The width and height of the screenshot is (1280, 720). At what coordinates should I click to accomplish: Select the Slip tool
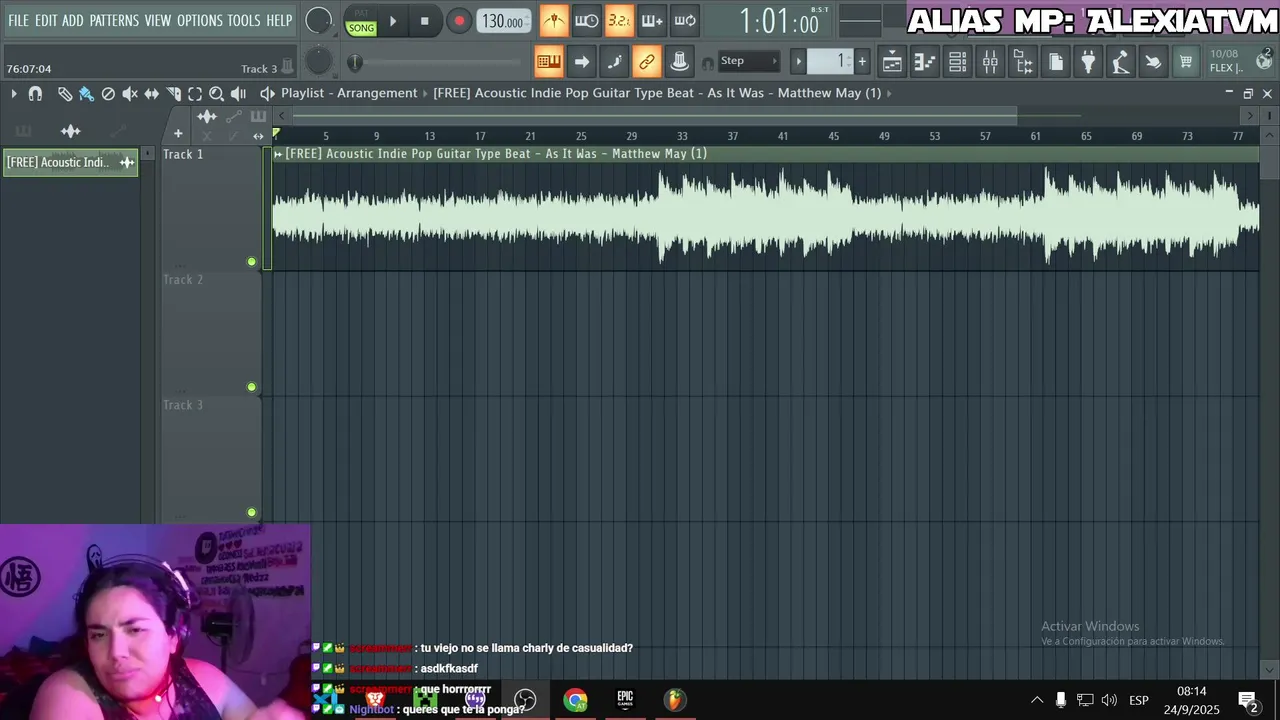152,93
